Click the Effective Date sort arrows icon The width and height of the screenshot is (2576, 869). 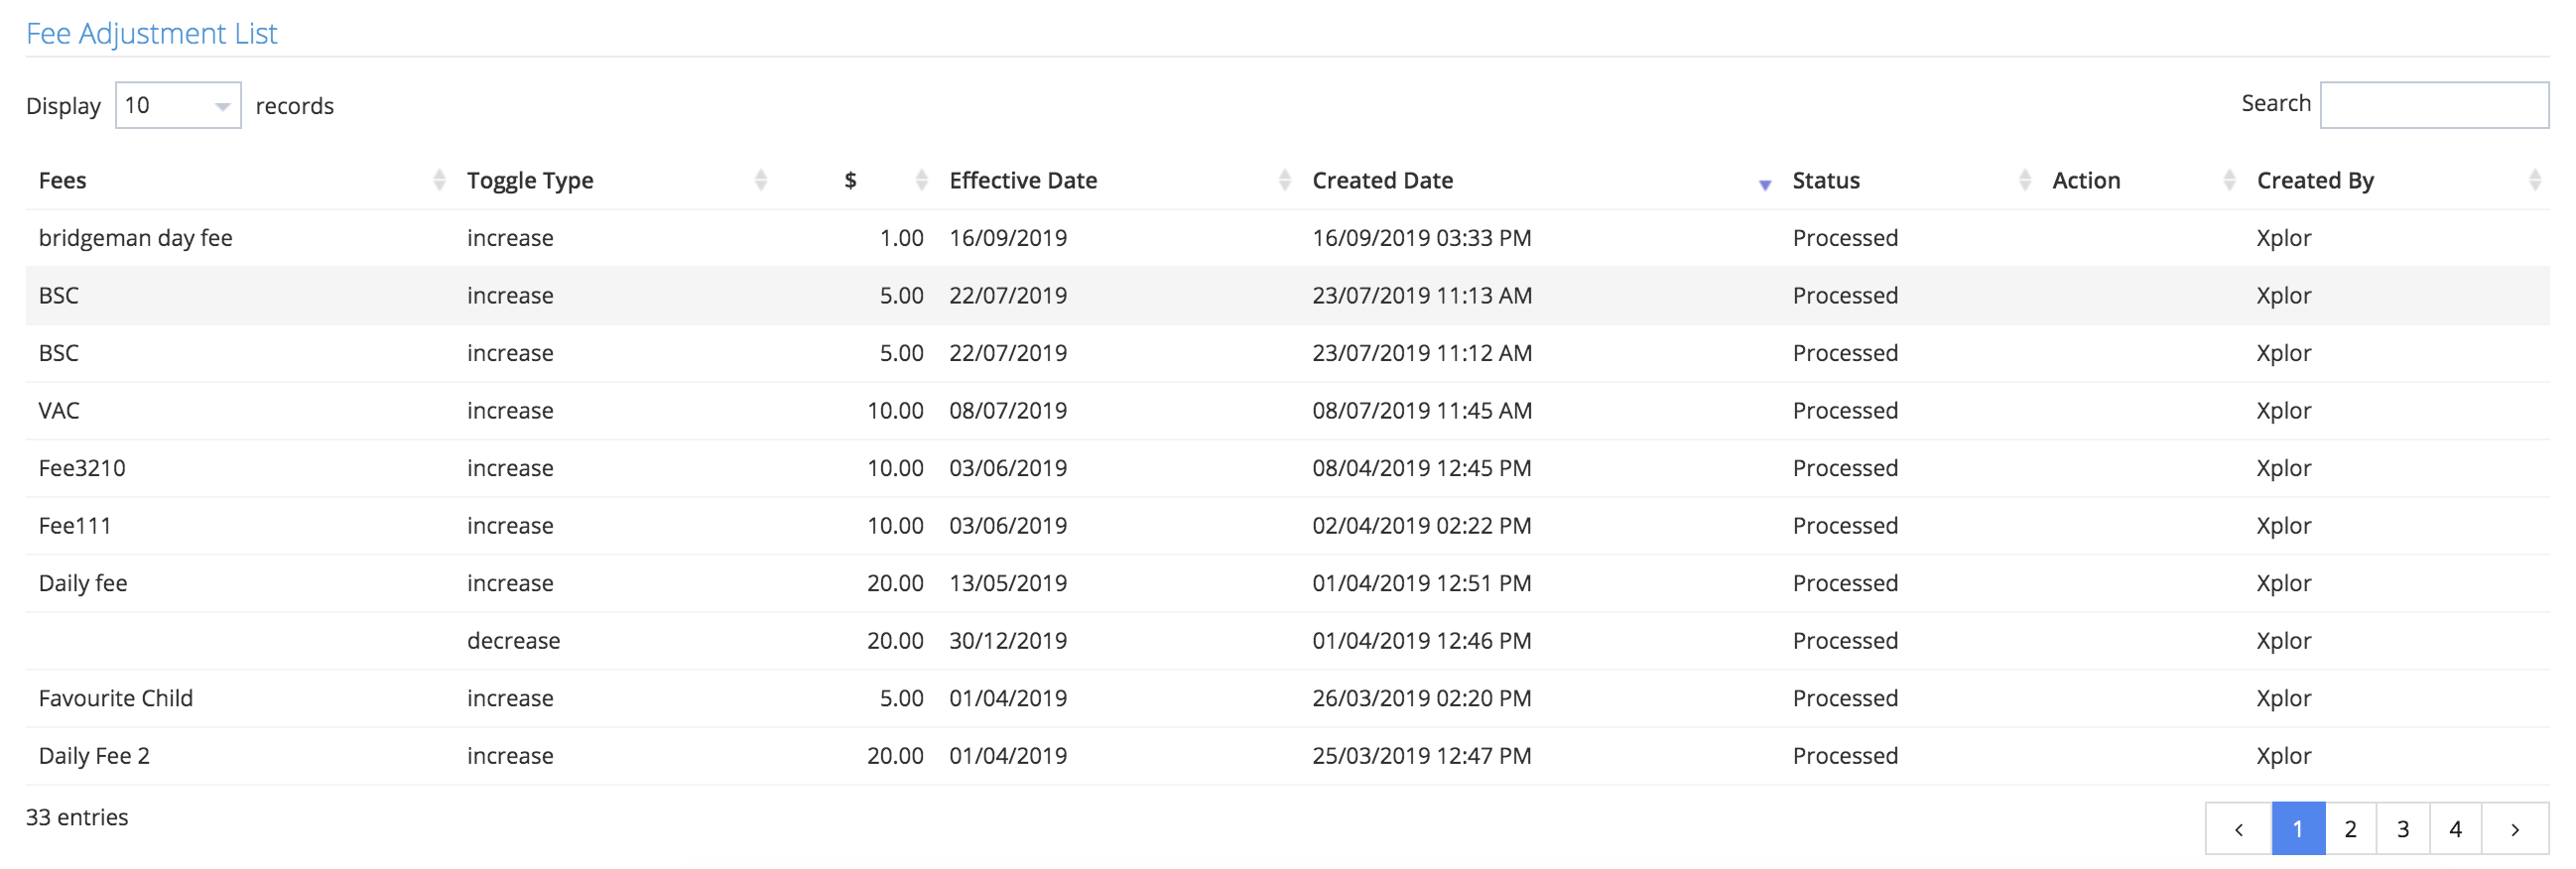[x=1284, y=180]
